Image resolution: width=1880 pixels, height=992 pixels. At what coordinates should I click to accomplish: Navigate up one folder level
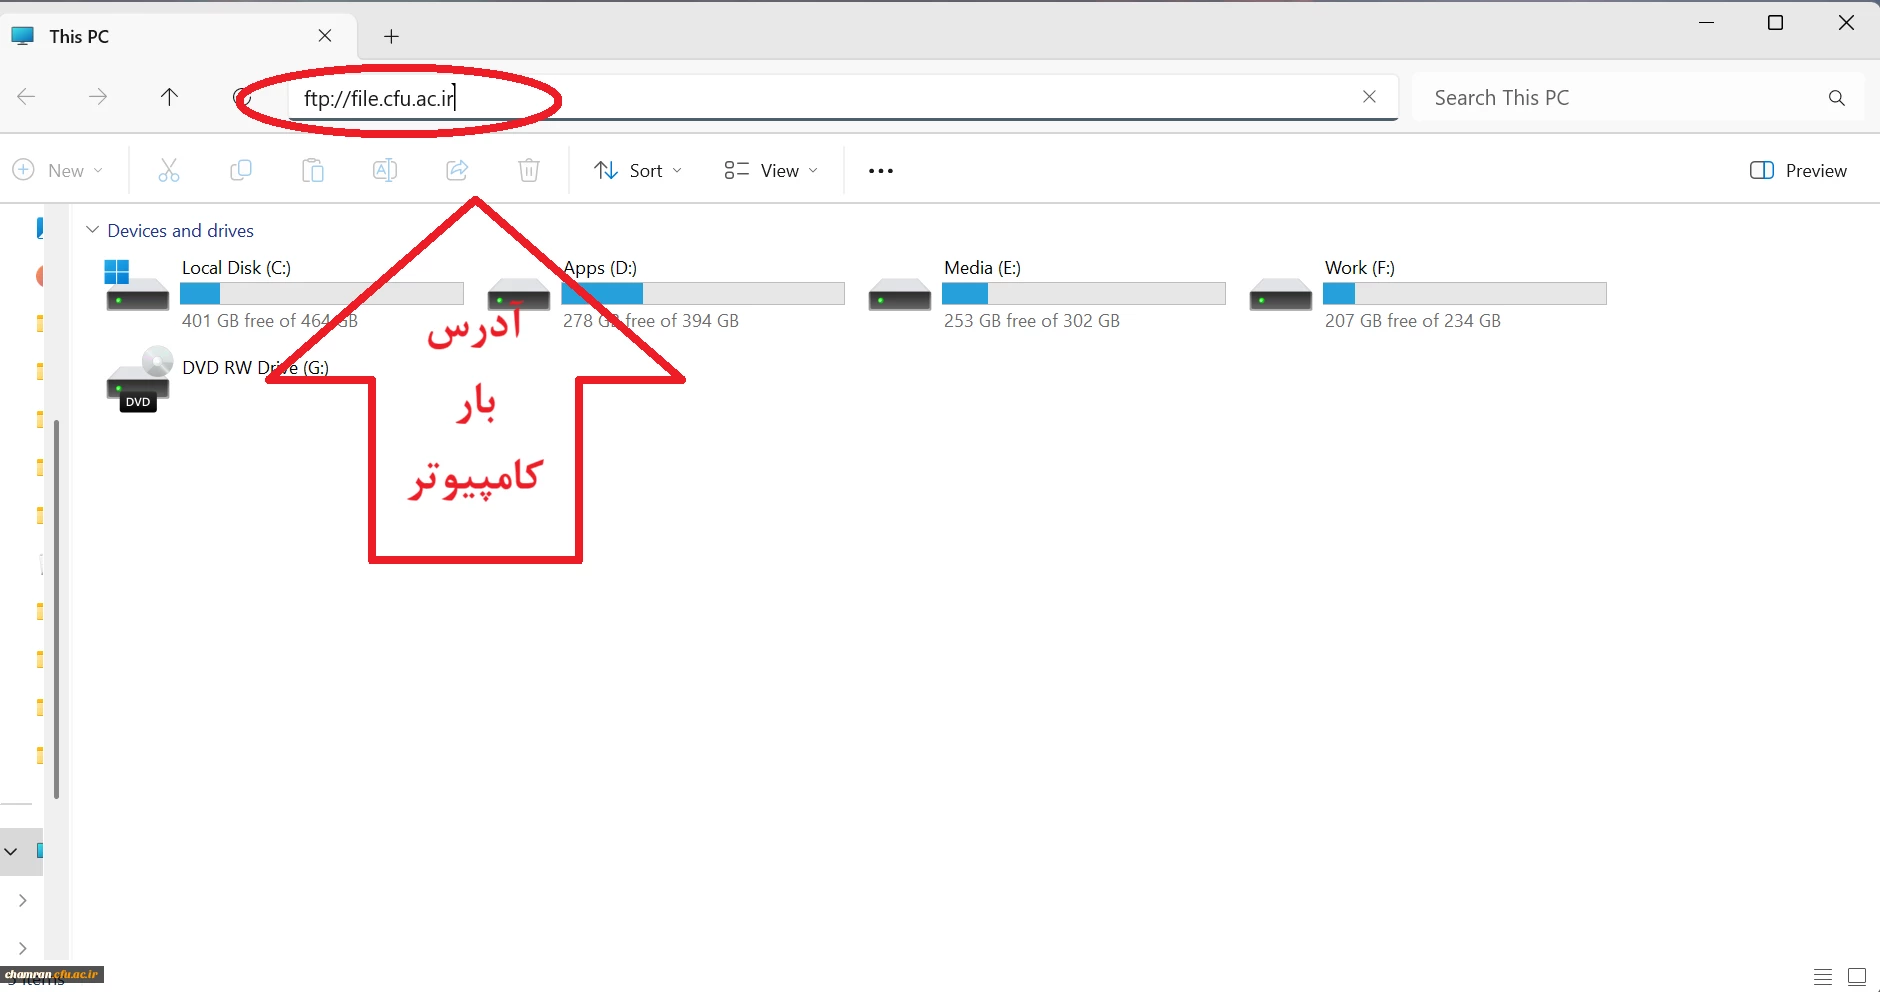click(x=169, y=97)
